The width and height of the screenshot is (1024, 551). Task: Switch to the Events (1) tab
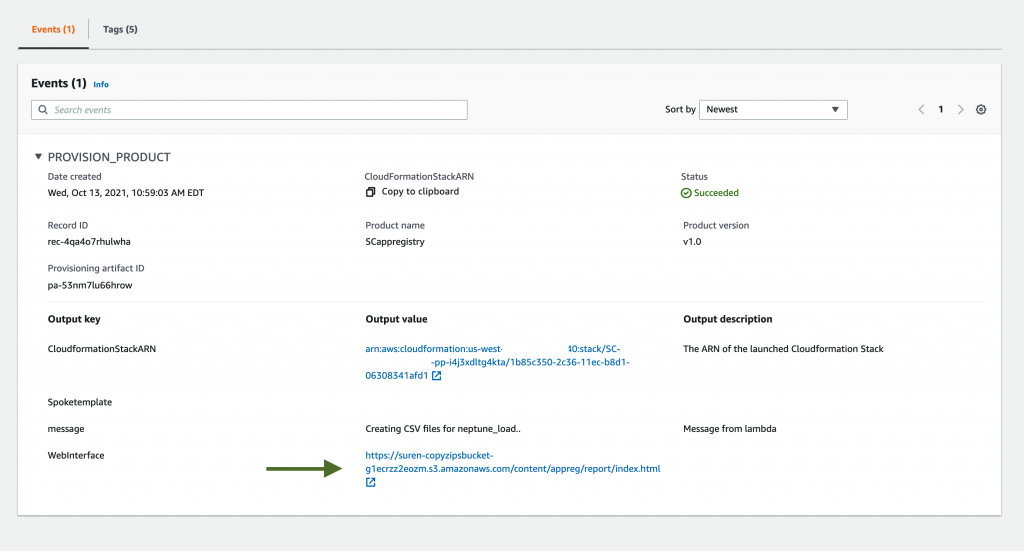click(54, 29)
